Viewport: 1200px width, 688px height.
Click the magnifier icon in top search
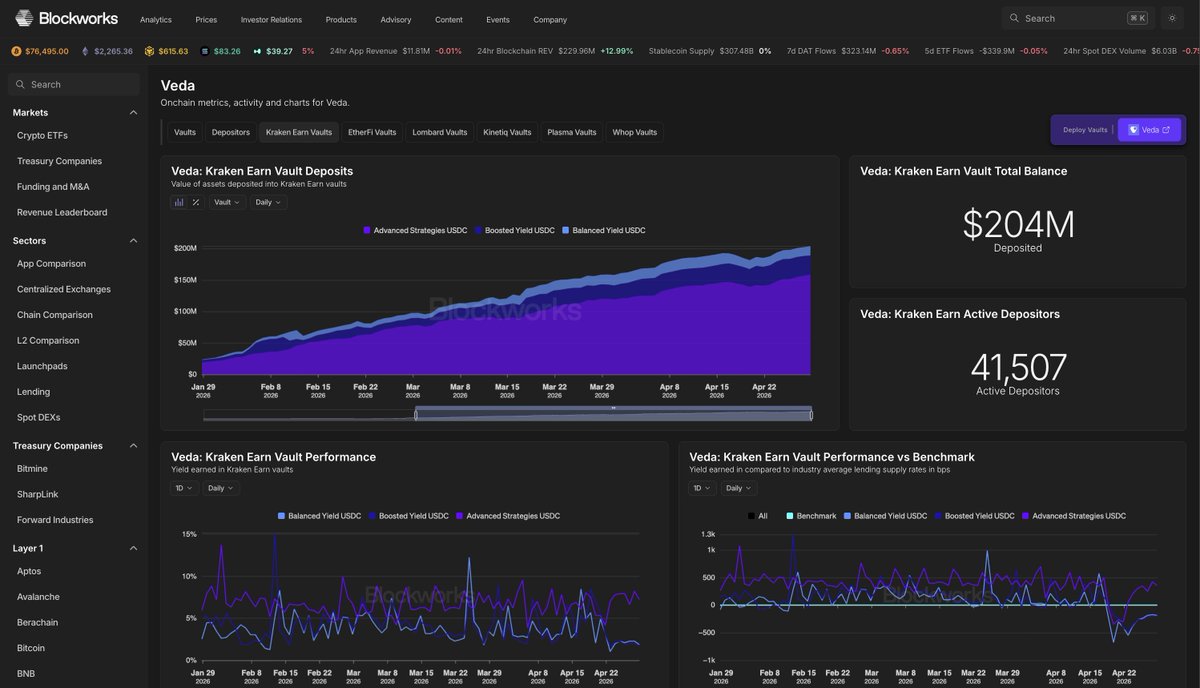(x=1014, y=18)
